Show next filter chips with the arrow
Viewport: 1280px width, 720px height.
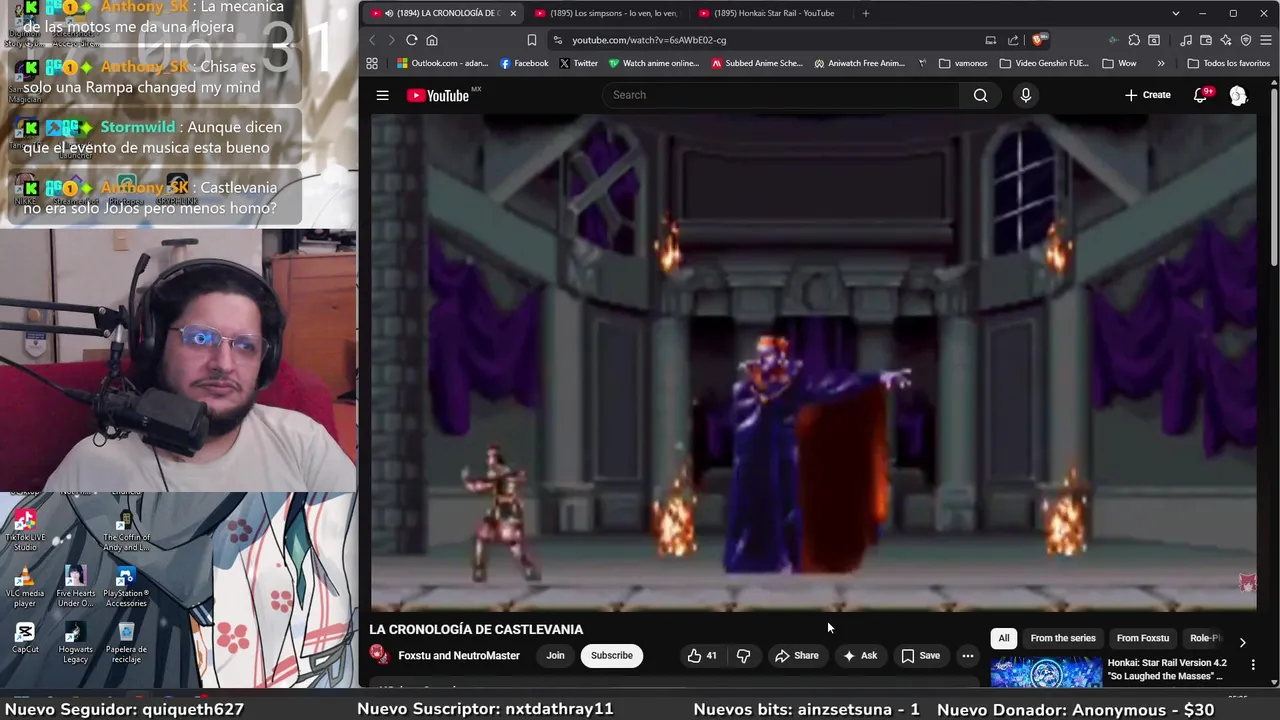tap(1242, 642)
